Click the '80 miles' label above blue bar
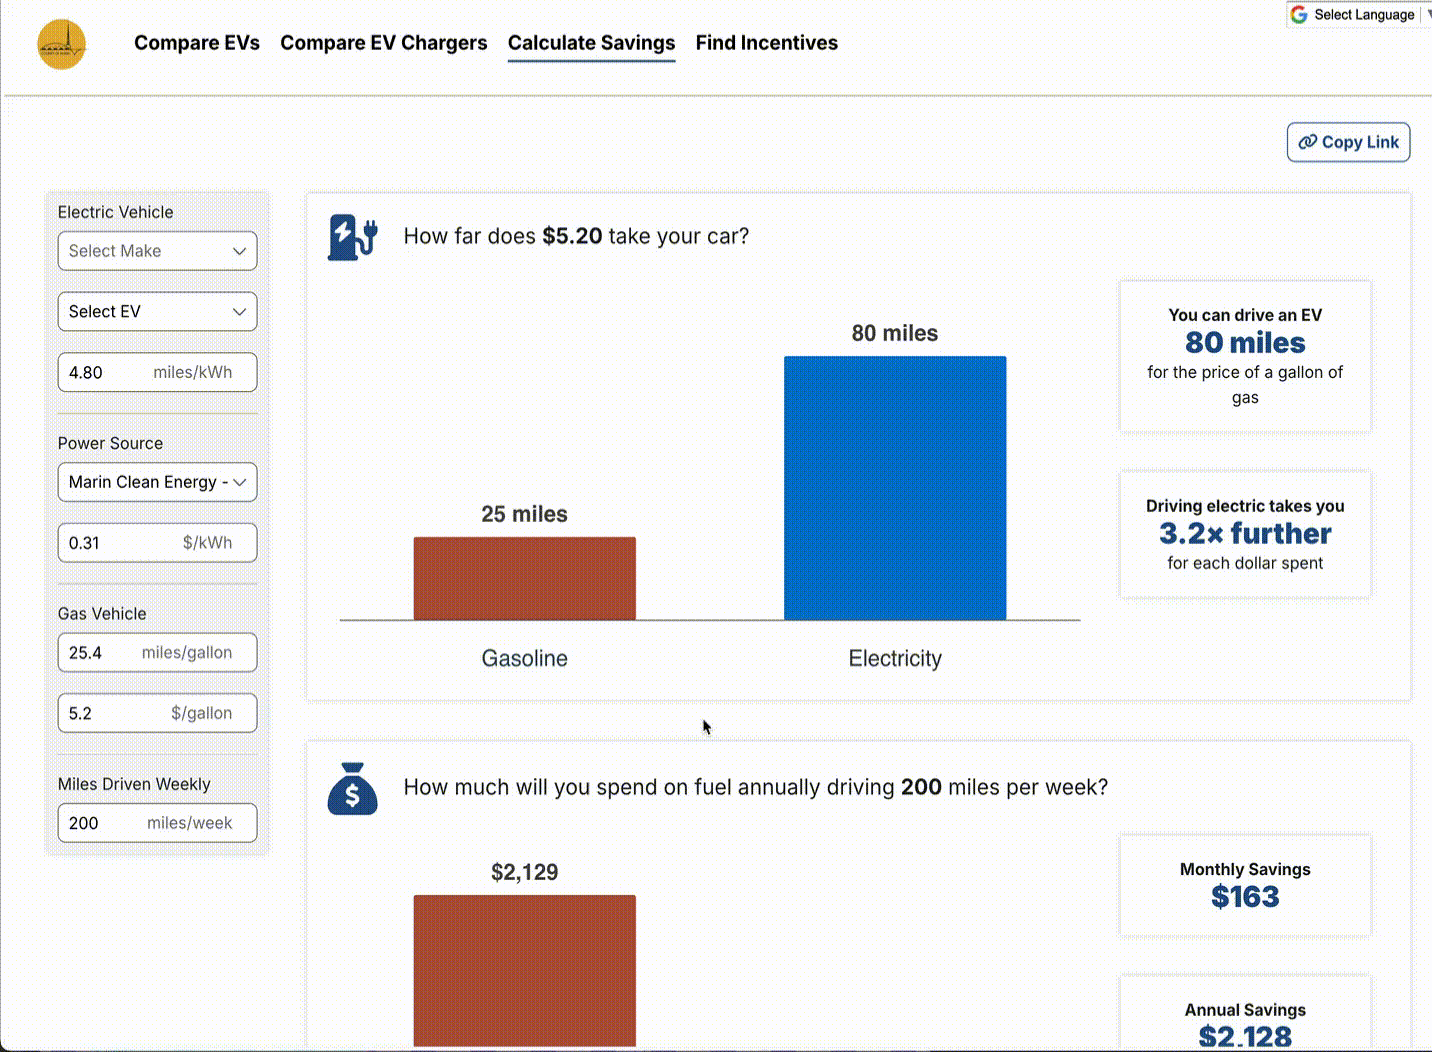1432x1052 pixels. coord(895,333)
